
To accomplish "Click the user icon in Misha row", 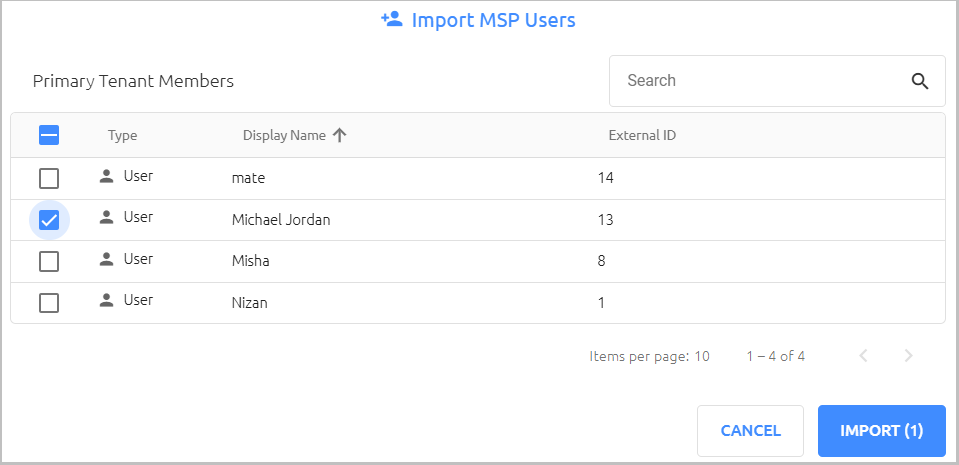I will tap(107, 259).
